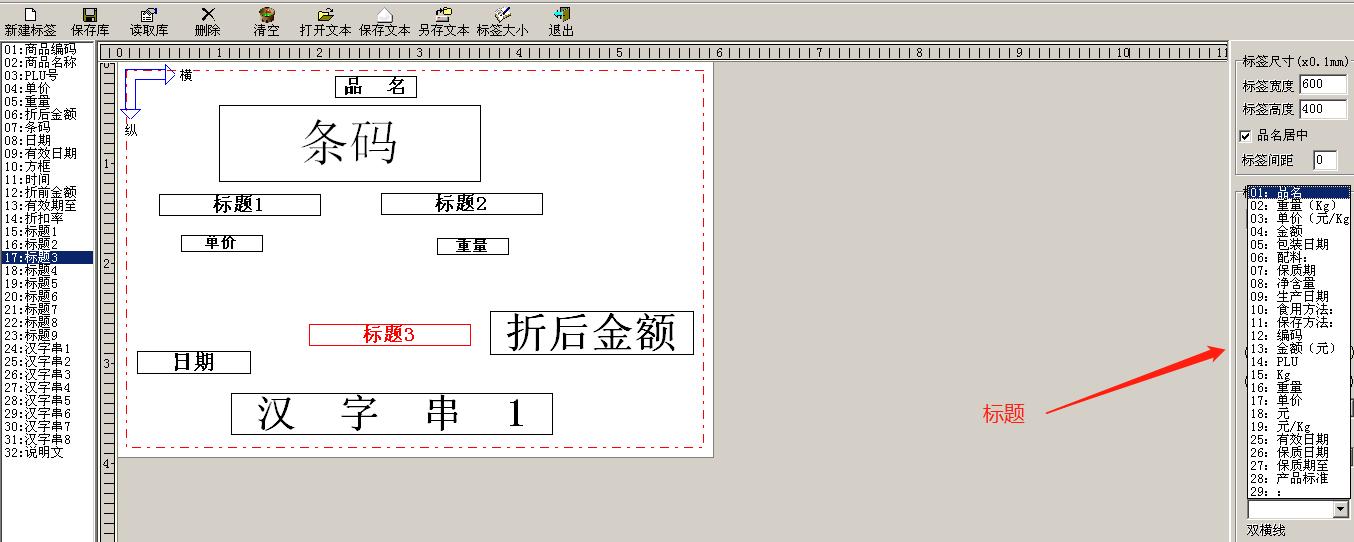Screen dimensions: 1354x542
Task: Select '09:有效日期' in field list
Action: point(47,153)
